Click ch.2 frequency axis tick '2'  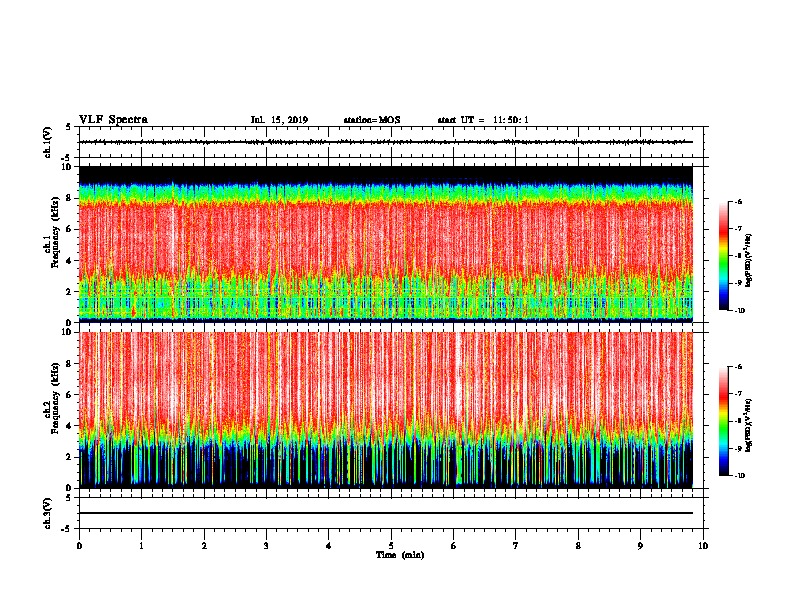coord(69,457)
